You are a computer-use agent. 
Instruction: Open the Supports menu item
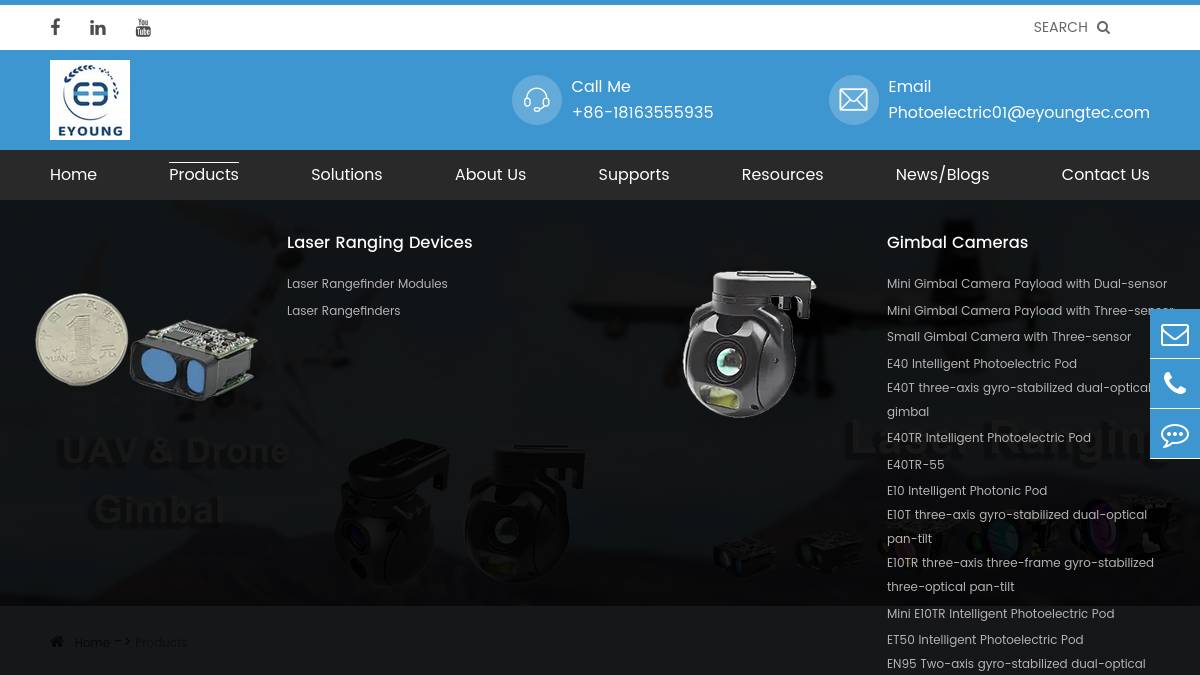pyautogui.click(x=634, y=175)
